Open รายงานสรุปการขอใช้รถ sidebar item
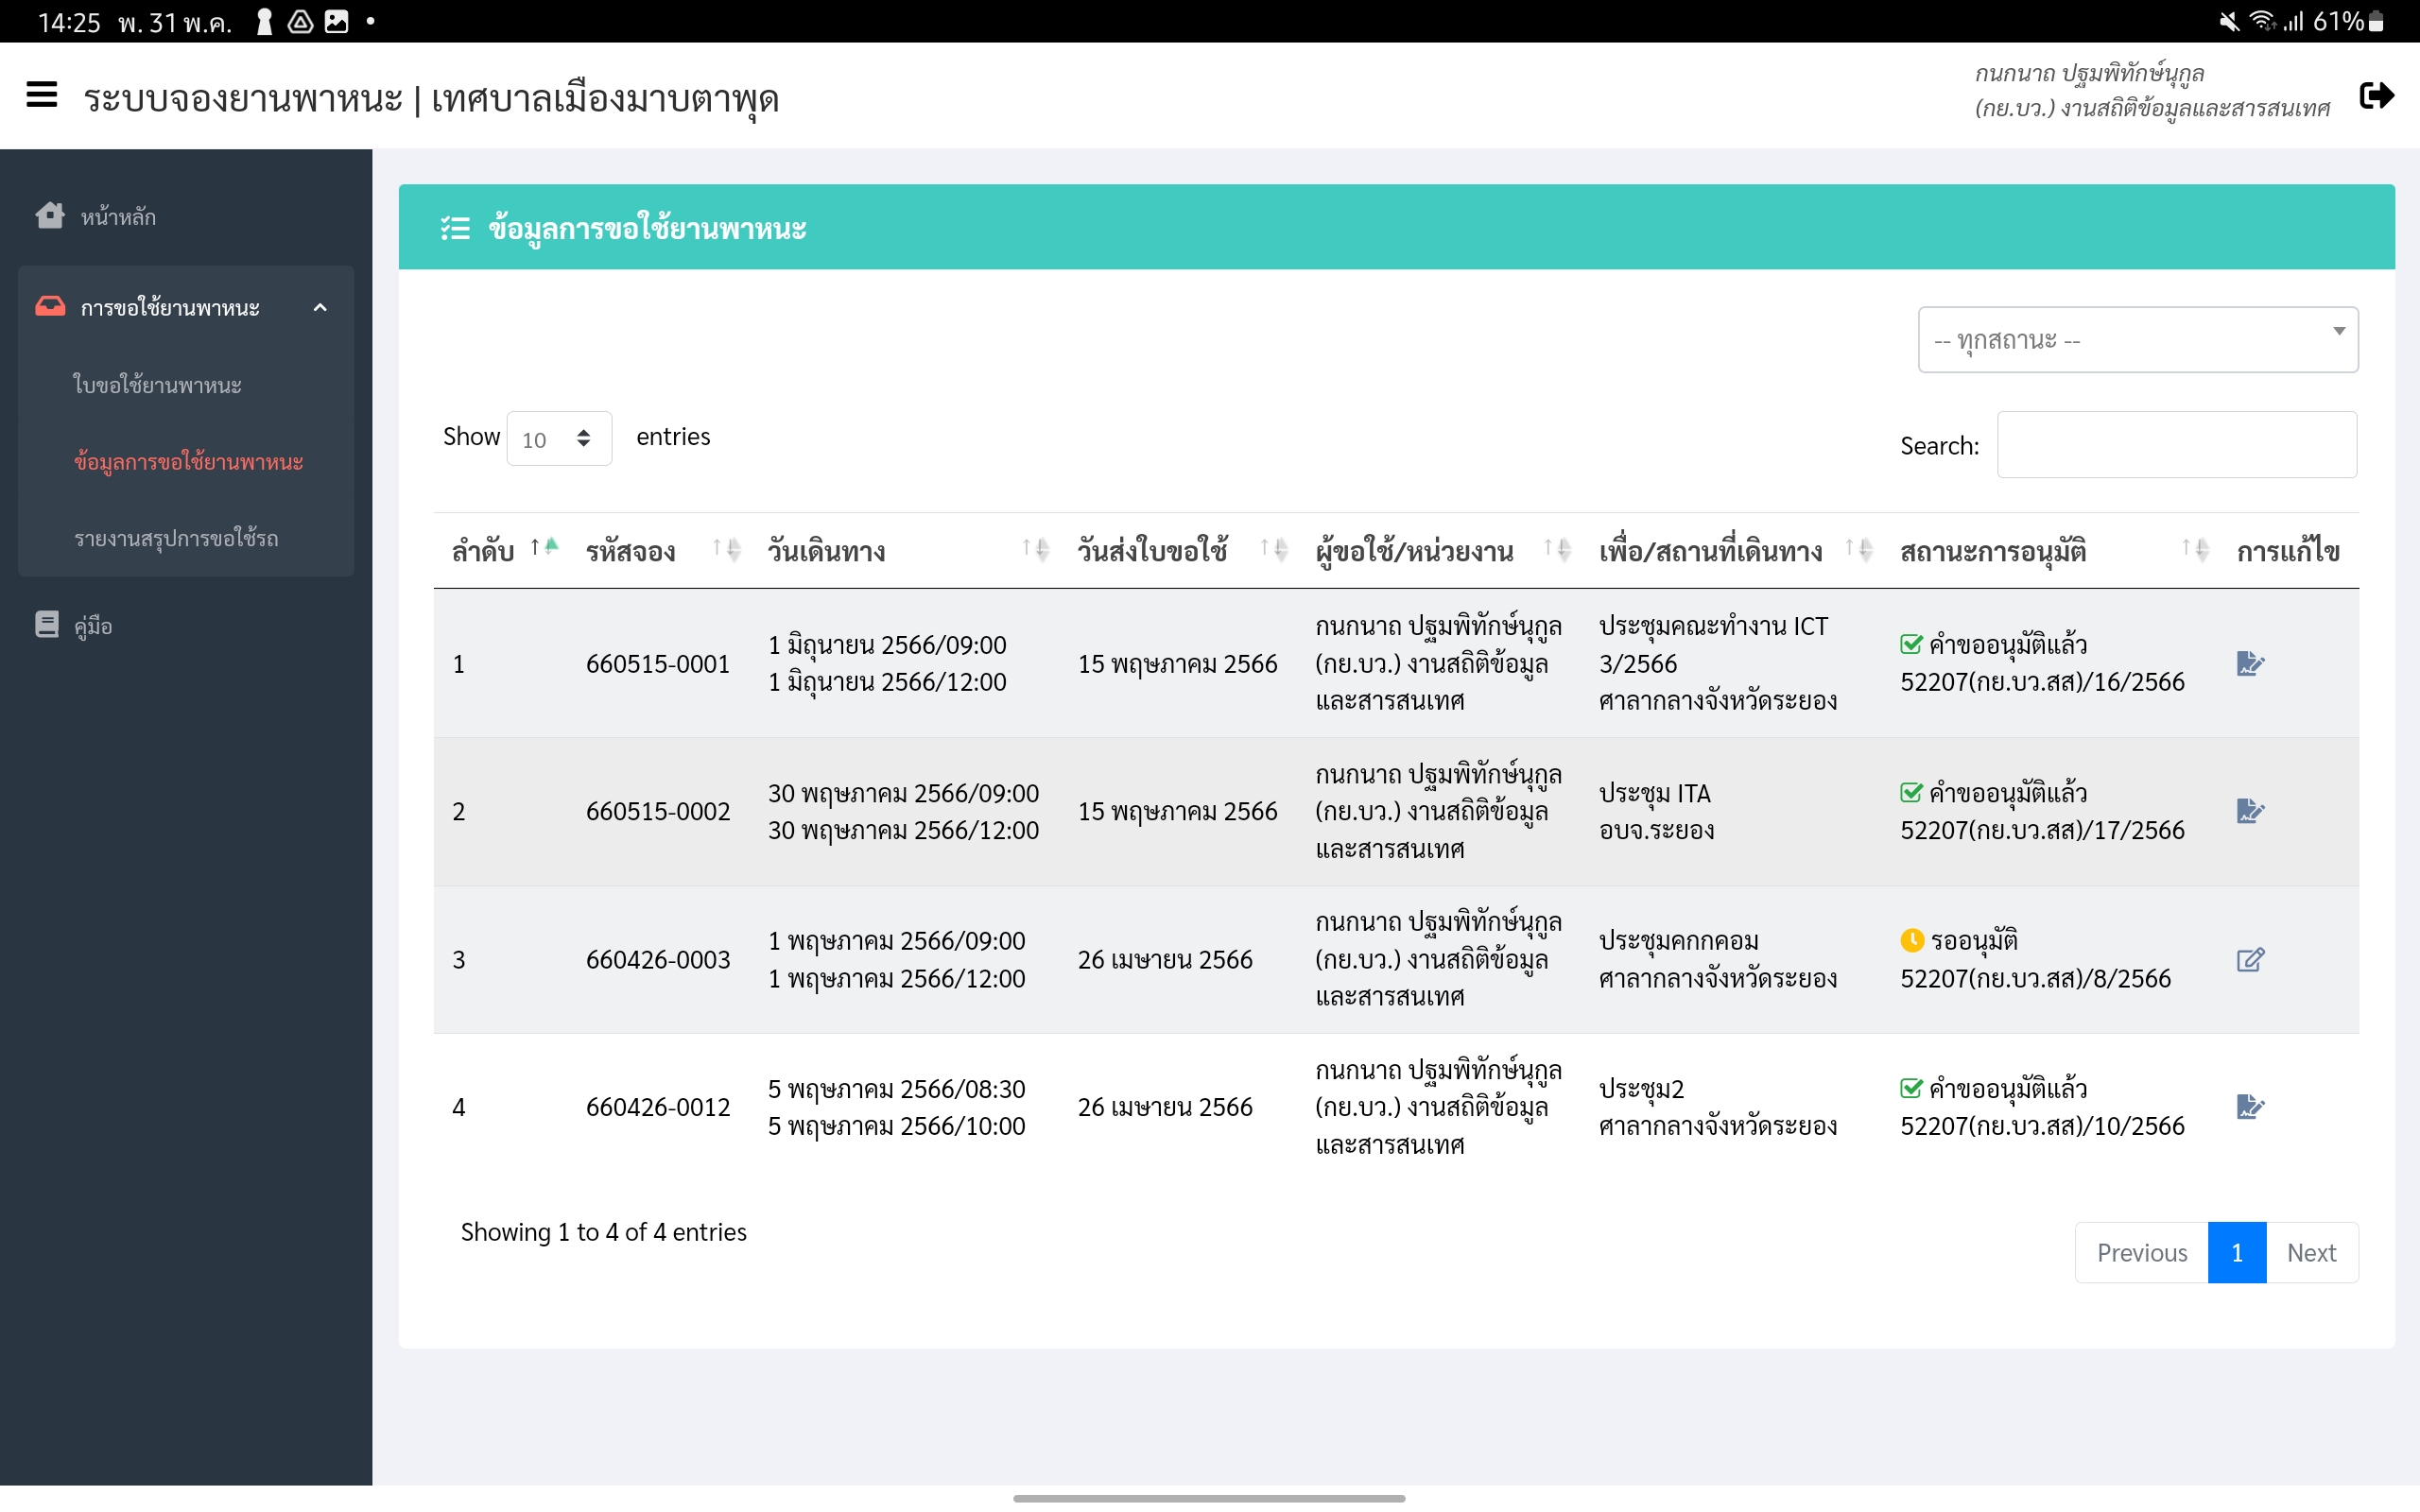Image resolution: width=2420 pixels, height=1512 pixels. pyautogui.click(x=176, y=538)
